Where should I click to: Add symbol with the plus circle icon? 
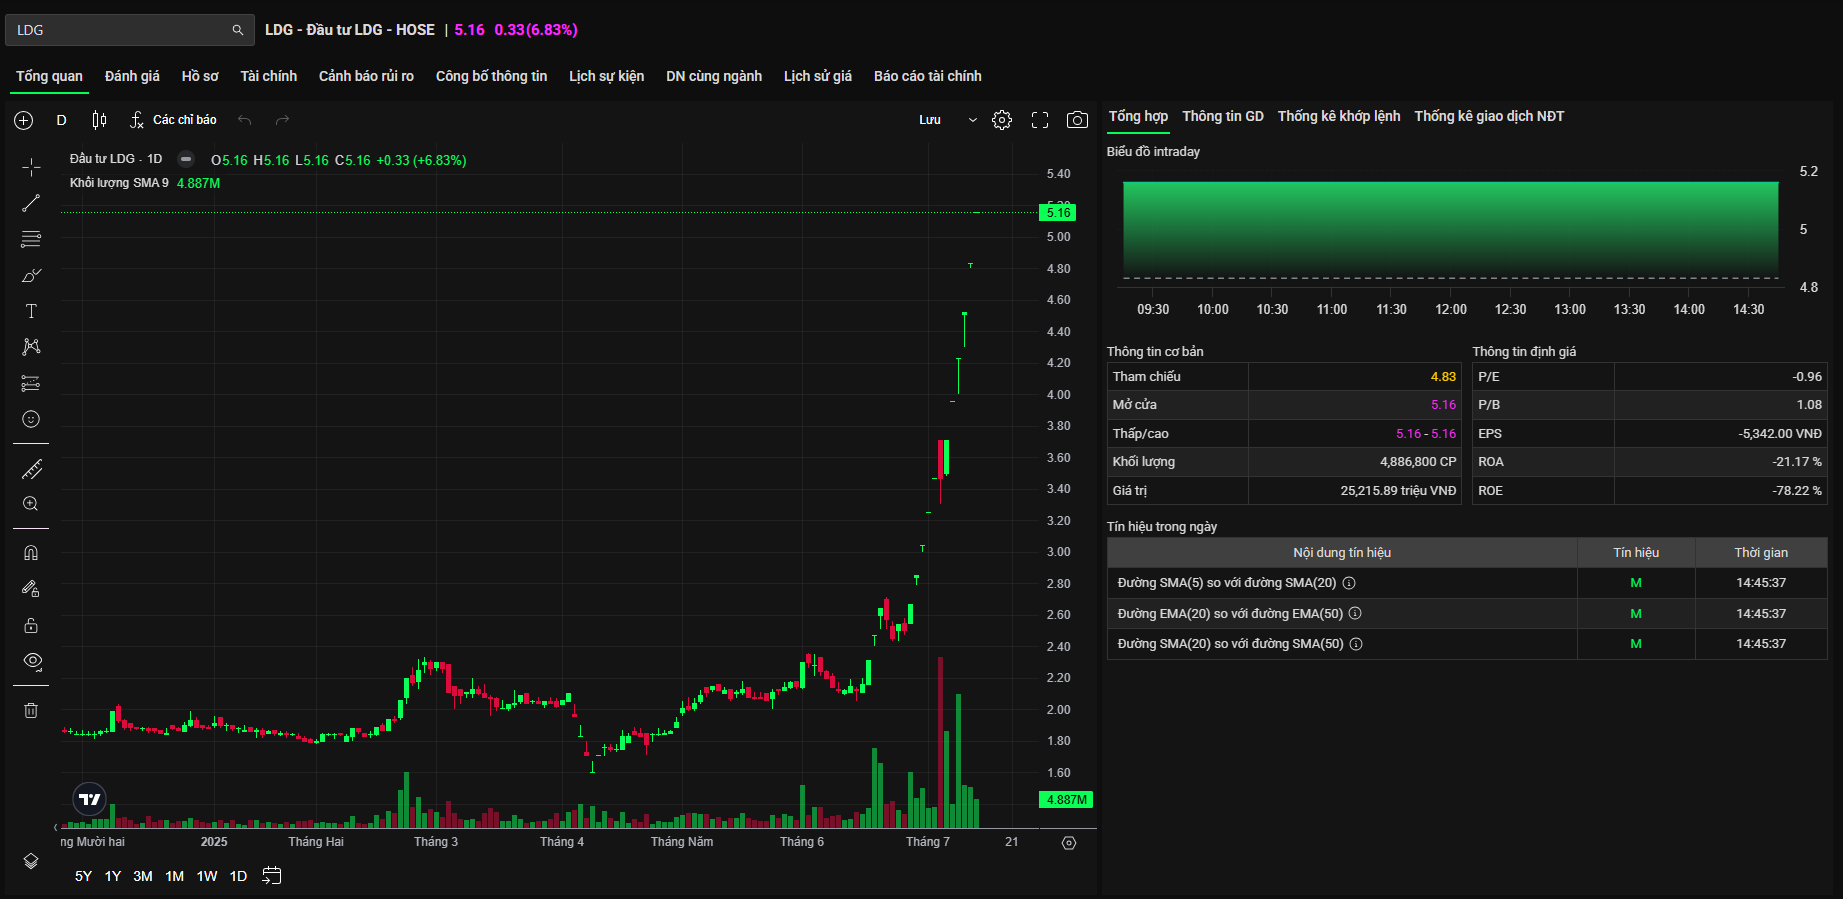click(24, 120)
